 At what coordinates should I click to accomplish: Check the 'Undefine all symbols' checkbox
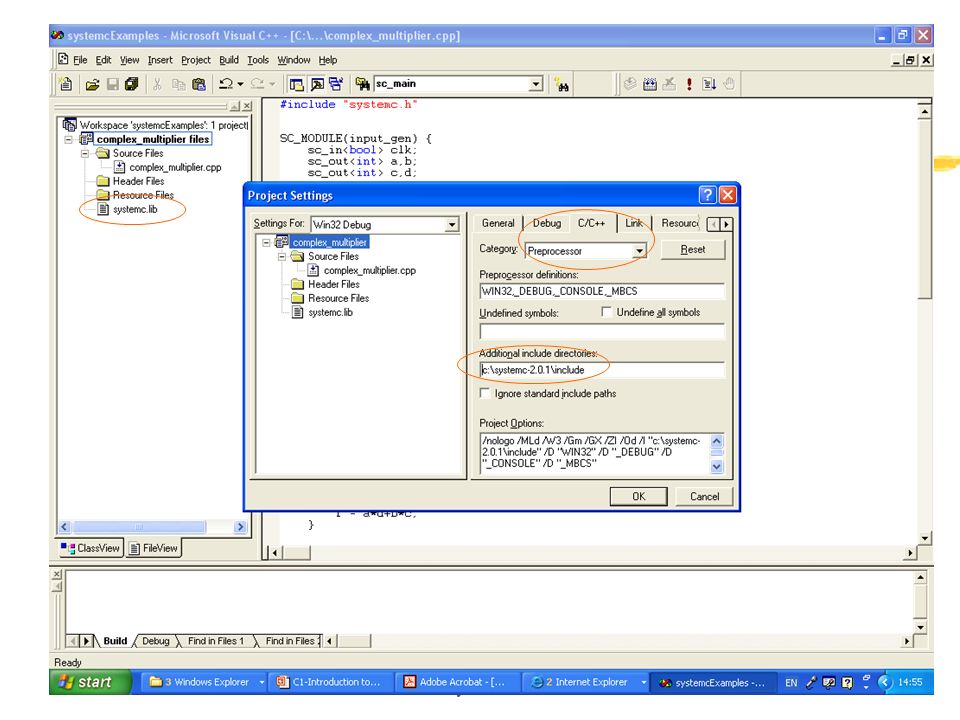(x=606, y=312)
